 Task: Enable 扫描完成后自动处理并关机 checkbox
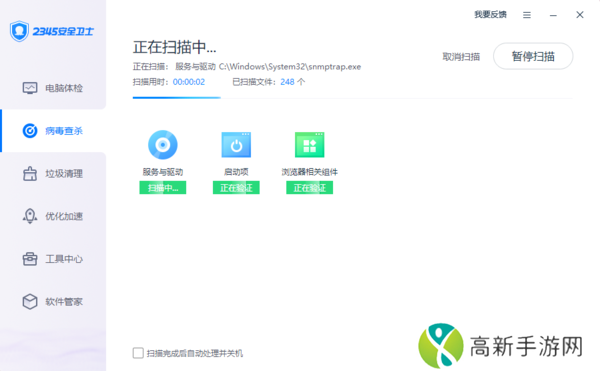coord(138,353)
